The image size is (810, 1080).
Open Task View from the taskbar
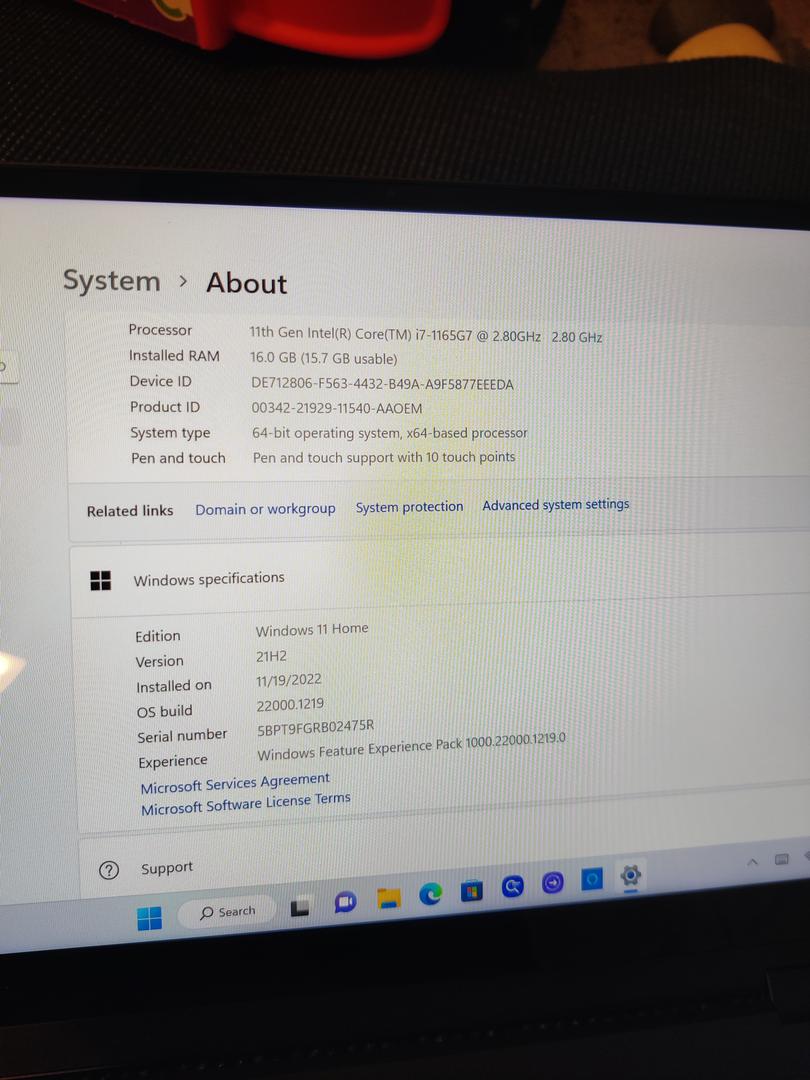300,908
